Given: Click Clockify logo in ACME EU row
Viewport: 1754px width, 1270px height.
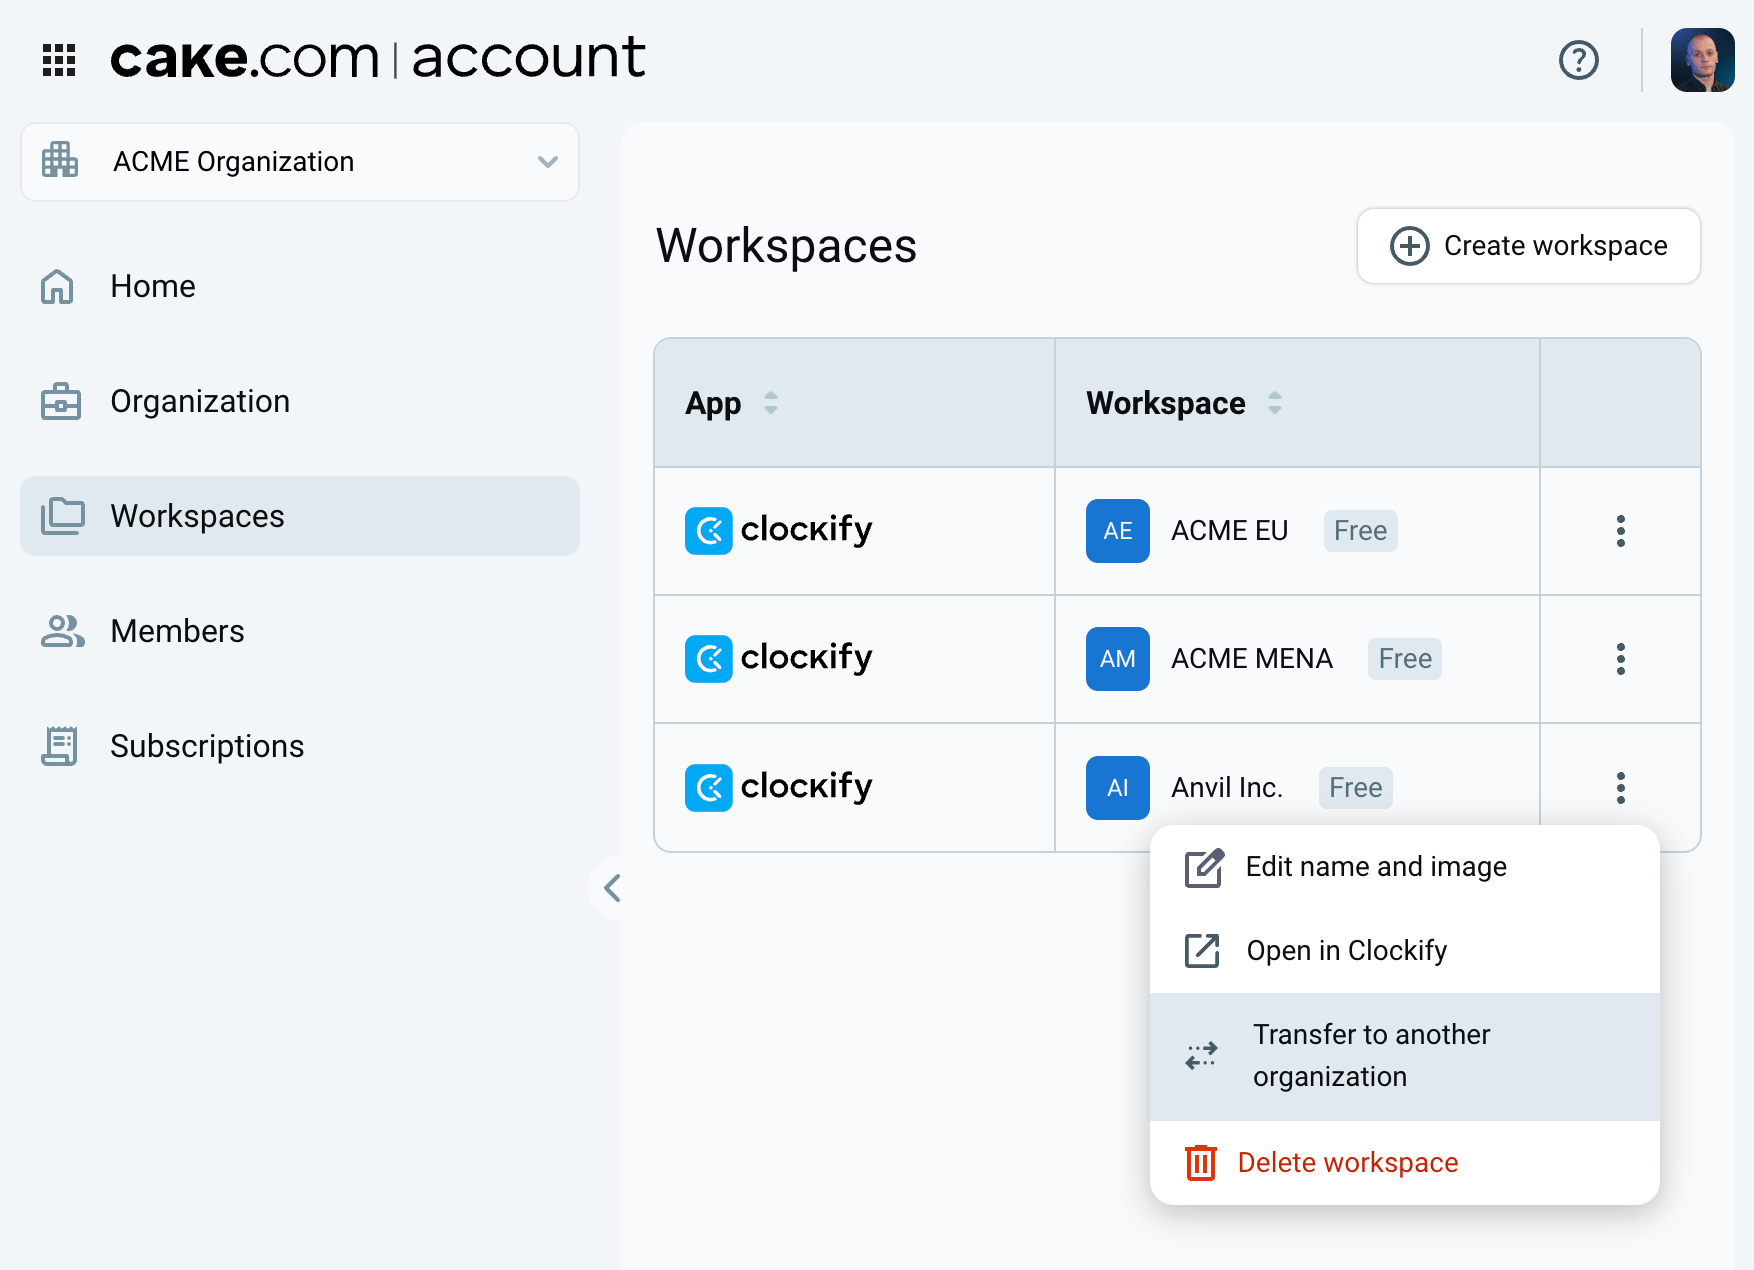Looking at the screenshot, I should click(x=778, y=530).
